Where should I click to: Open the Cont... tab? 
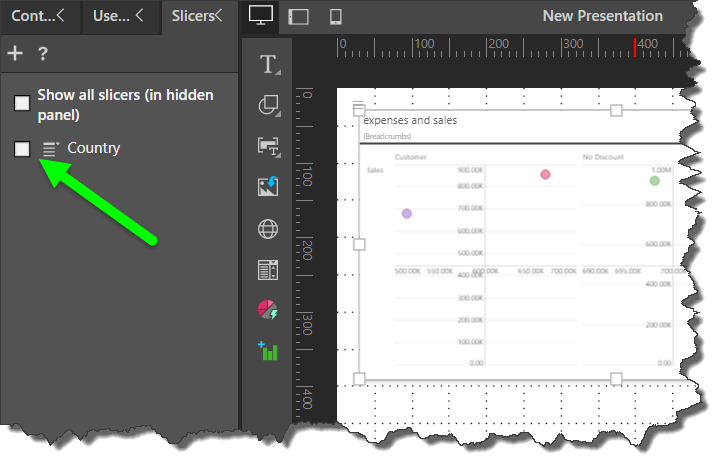32,16
